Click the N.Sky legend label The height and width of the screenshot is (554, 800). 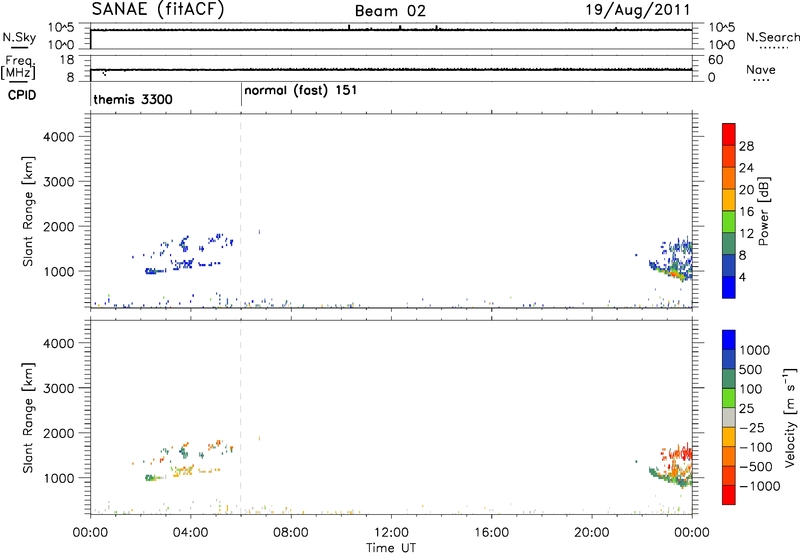coord(19,37)
